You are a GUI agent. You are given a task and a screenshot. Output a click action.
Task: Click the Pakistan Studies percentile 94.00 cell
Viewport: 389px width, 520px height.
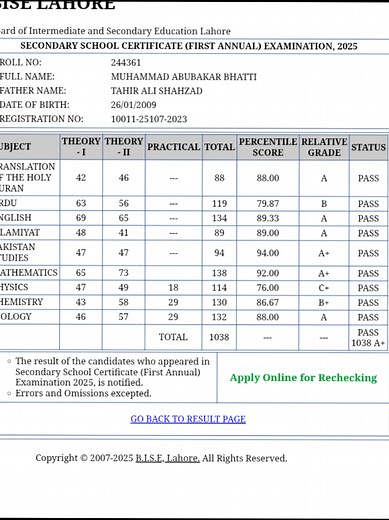pyautogui.click(x=268, y=253)
